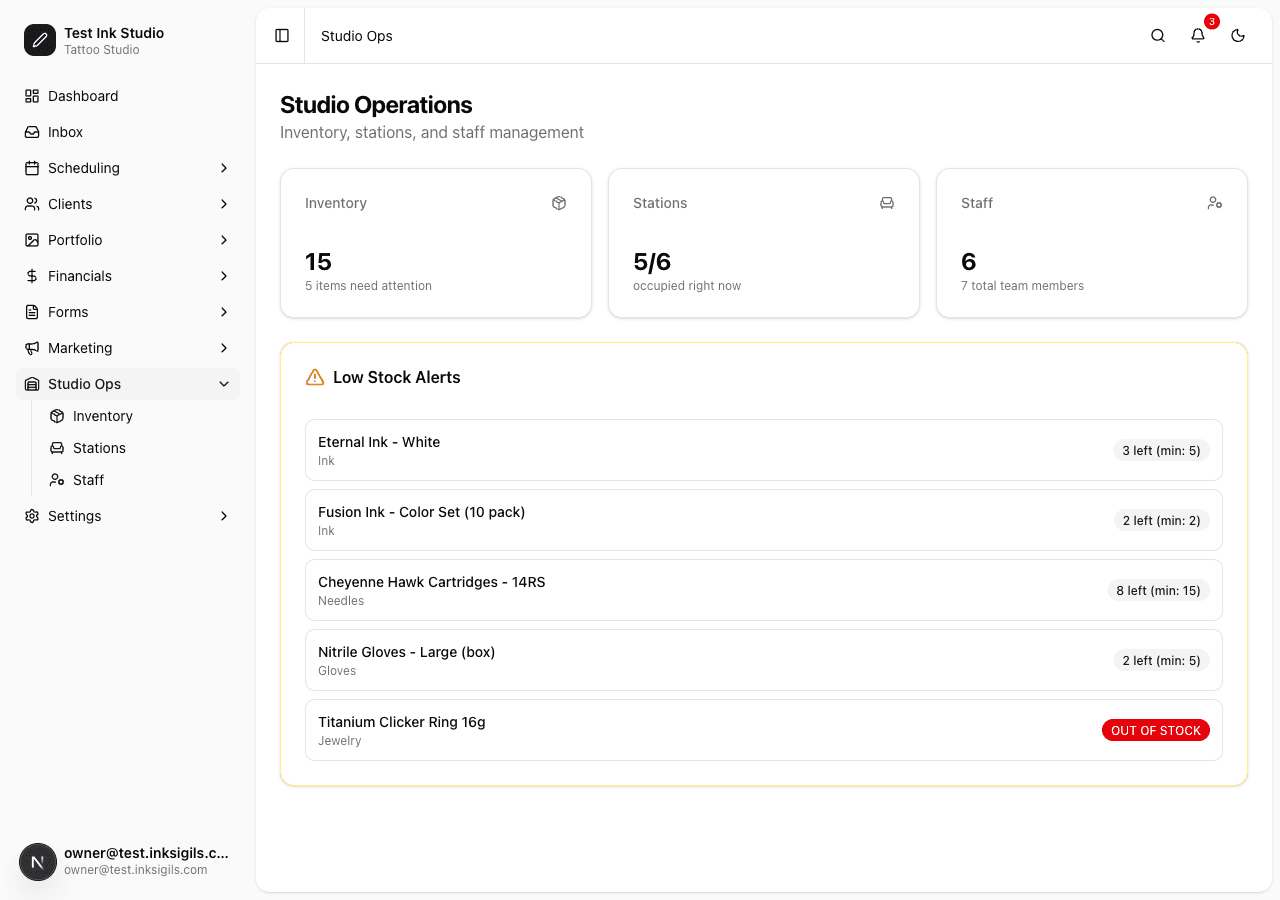Click the search magnifier icon
The image size is (1280, 900).
[x=1157, y=35]
